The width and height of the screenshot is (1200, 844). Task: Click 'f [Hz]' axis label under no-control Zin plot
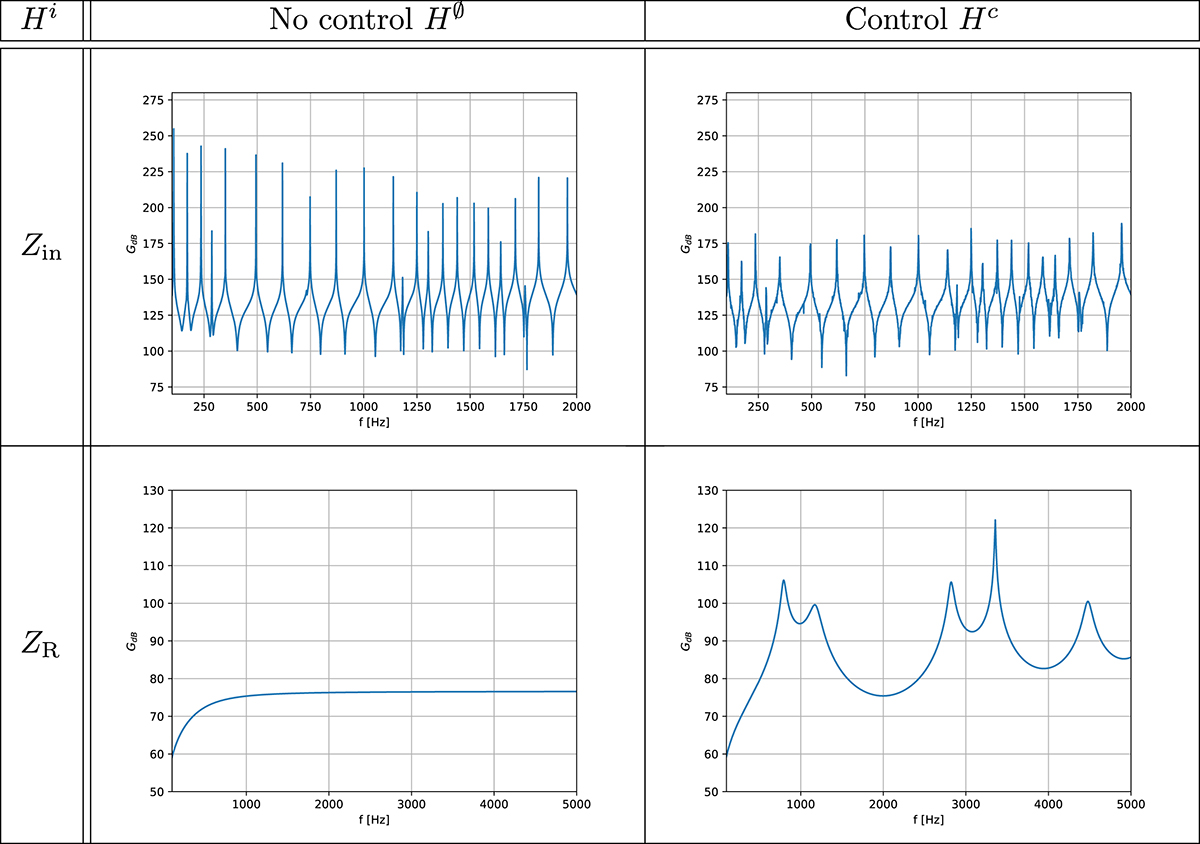coord(373,423)
